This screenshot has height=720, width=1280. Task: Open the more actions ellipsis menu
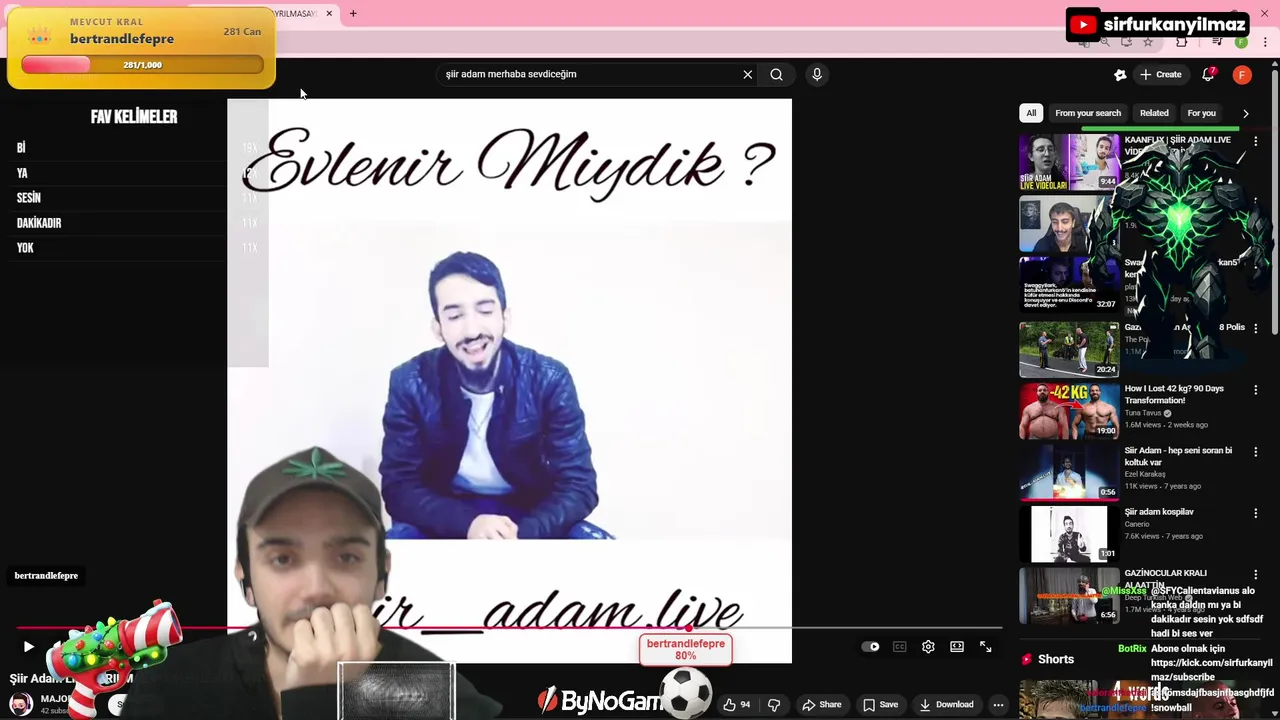[x=998, y=705]
